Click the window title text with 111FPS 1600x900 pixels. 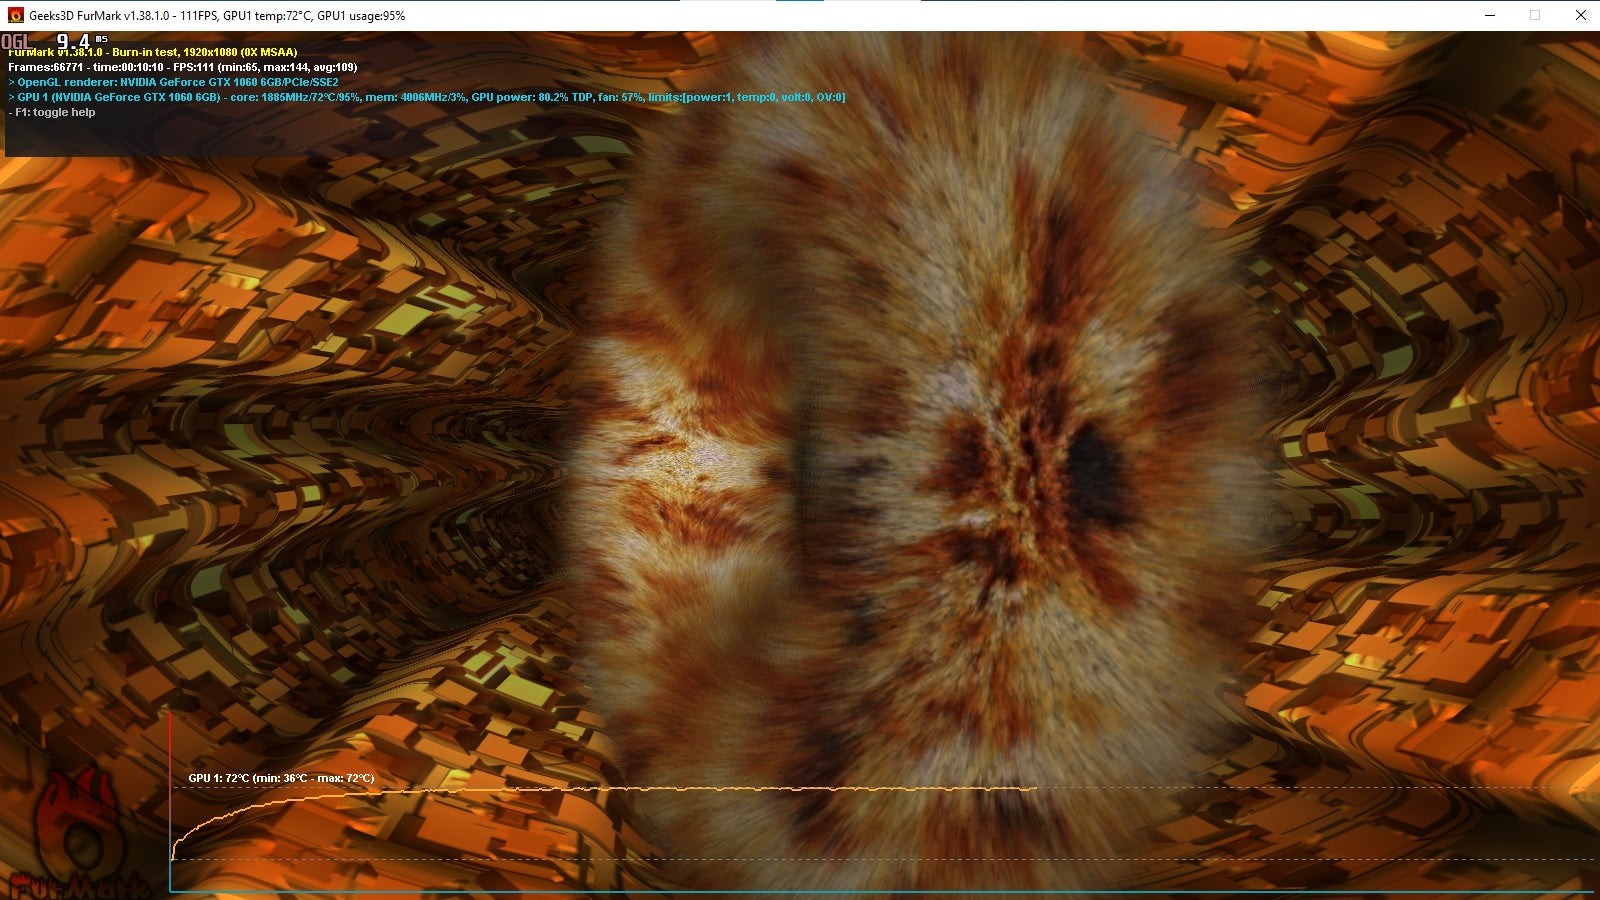click(x=217, y=15)
